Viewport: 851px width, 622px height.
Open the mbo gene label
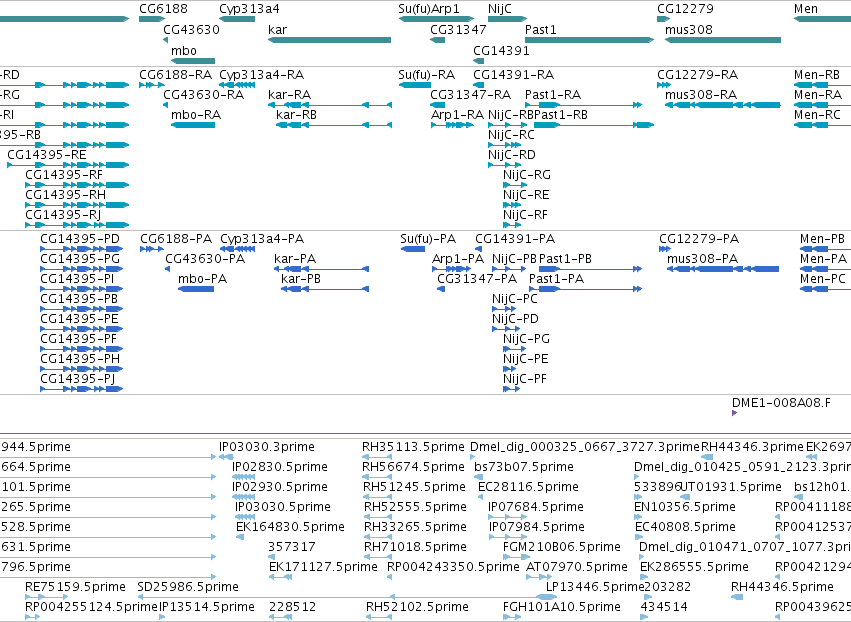pos(183,50)
